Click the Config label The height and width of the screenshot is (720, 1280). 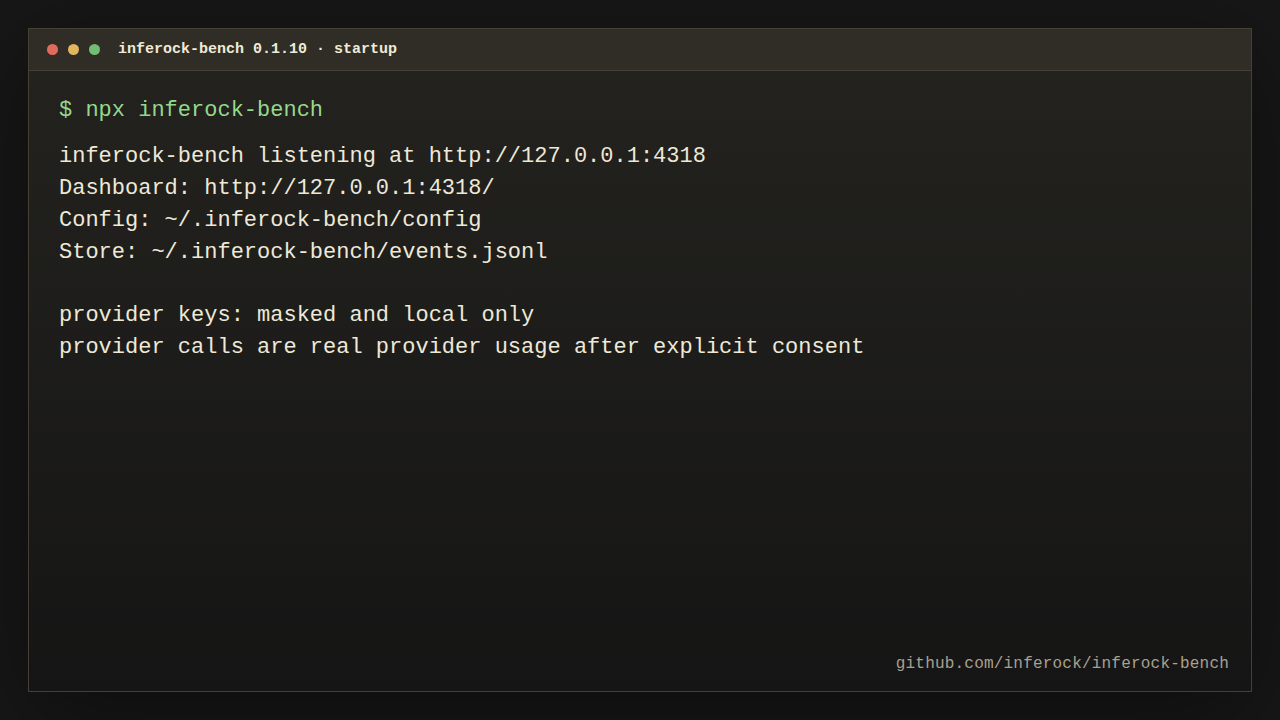(105, 220)
